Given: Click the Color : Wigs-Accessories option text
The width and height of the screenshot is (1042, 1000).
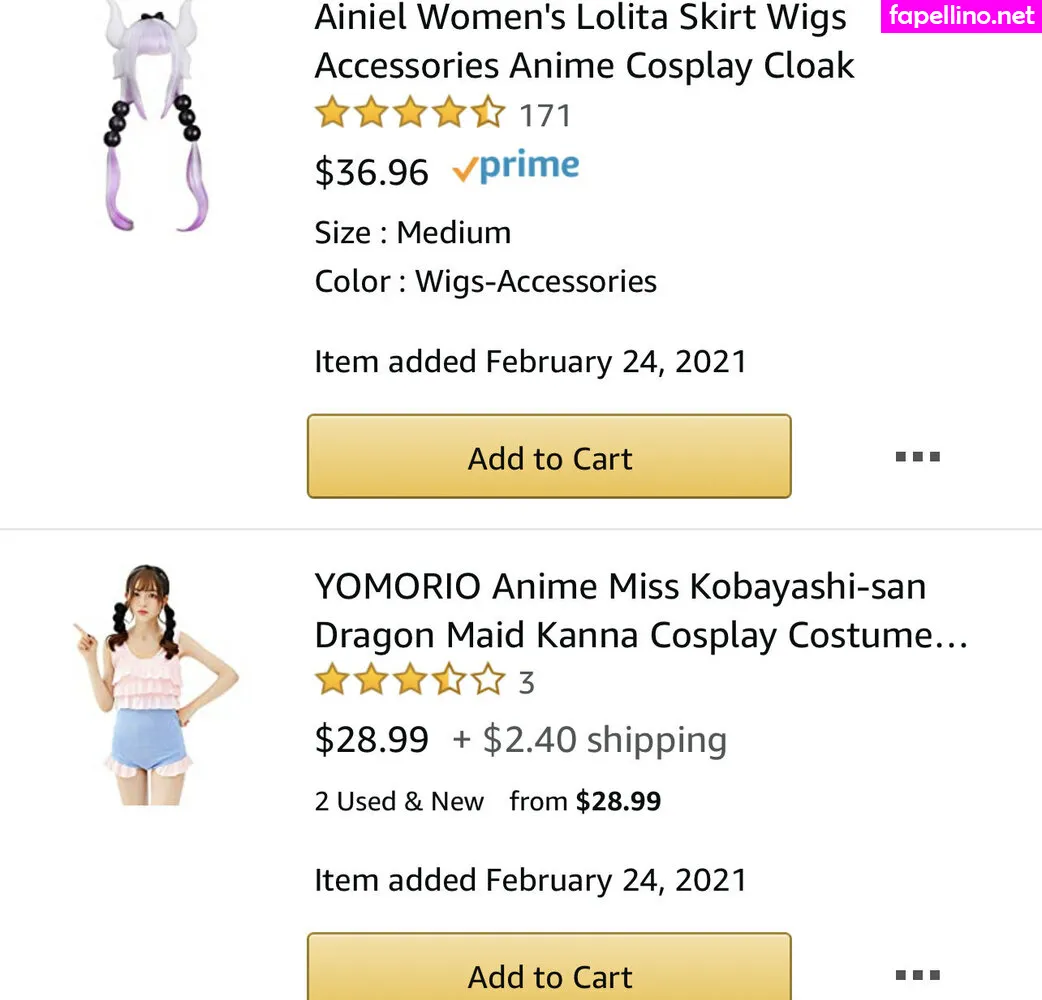Looking at the screenshot, I should (485, 281).
